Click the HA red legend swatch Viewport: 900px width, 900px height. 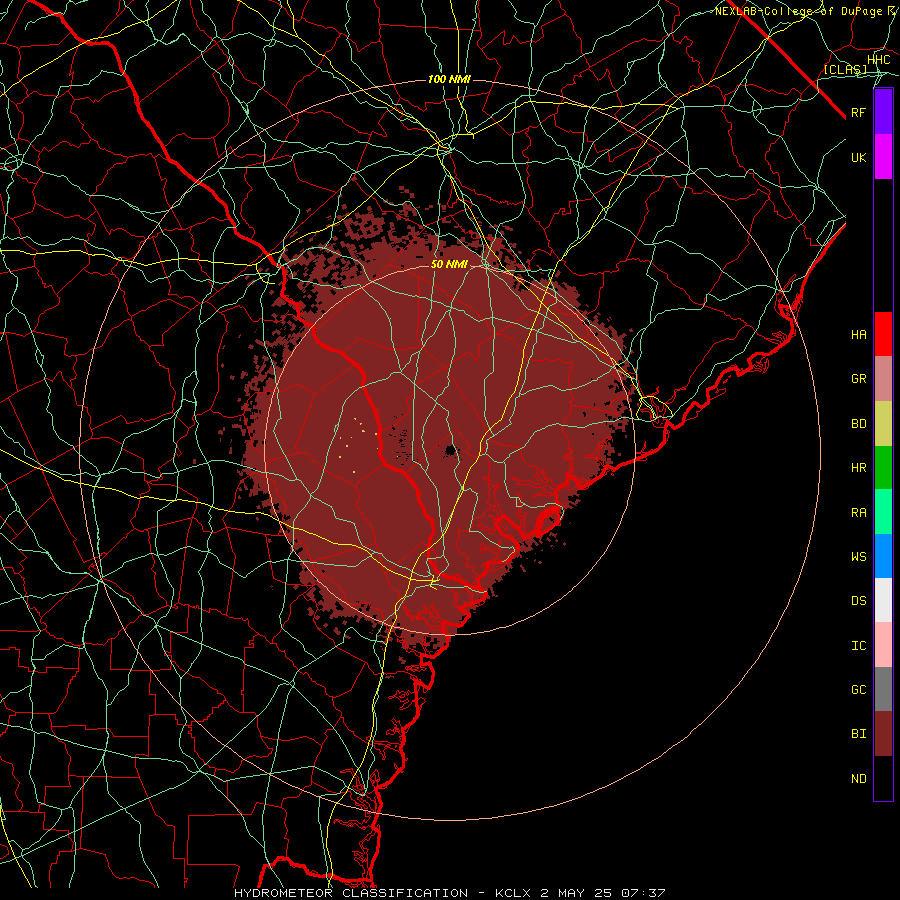coord(883,334)
